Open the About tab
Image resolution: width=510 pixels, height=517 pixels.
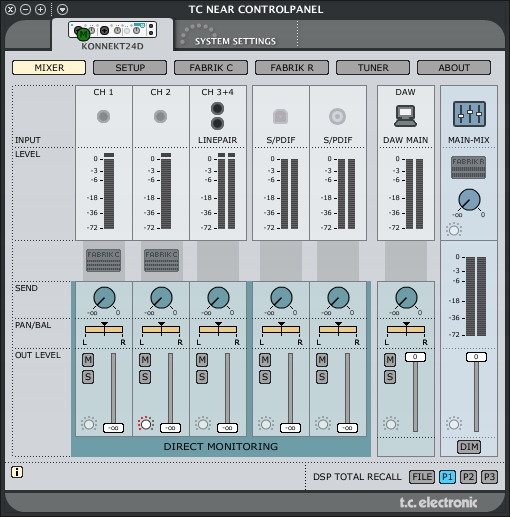pyautogui.click(x=454, y=68)
